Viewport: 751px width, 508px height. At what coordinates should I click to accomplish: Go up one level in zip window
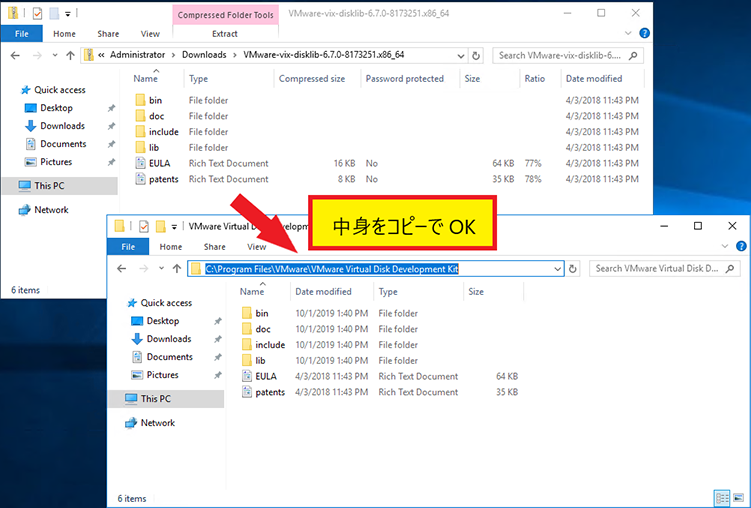70,56
